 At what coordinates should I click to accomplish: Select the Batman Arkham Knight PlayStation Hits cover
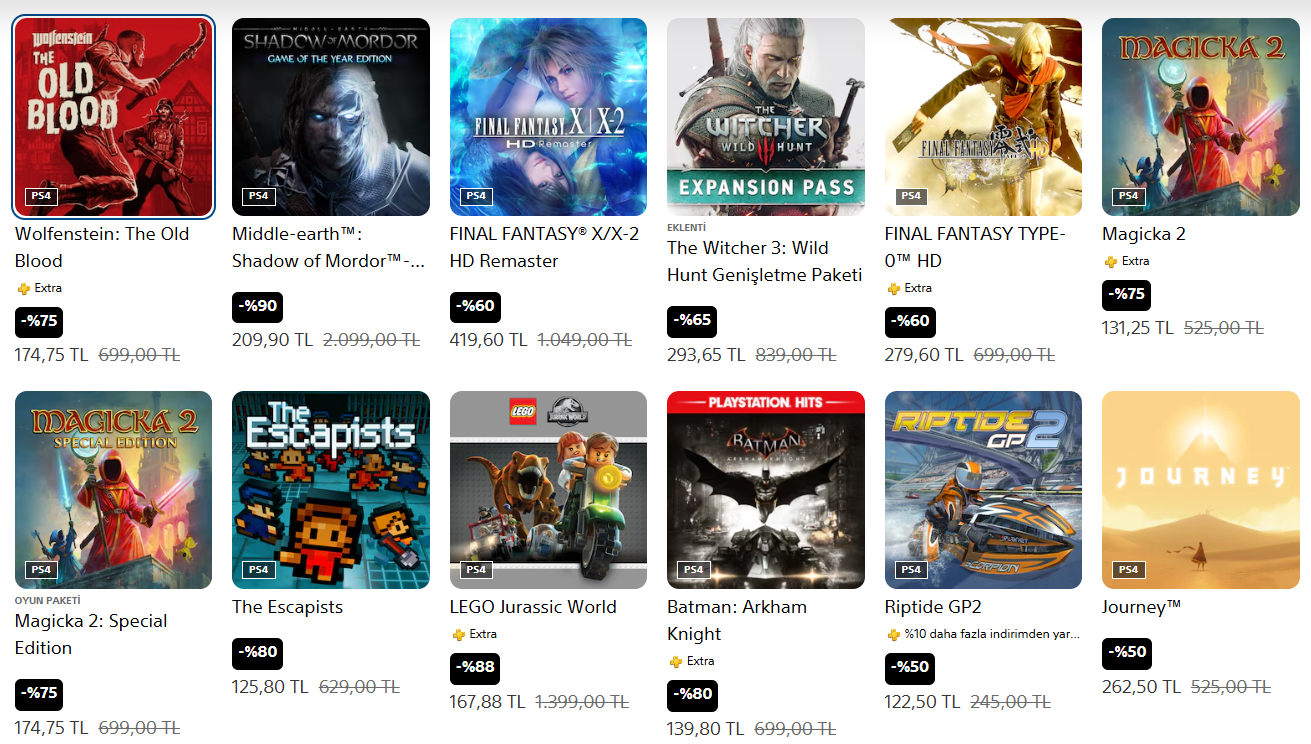pos(766,490)
